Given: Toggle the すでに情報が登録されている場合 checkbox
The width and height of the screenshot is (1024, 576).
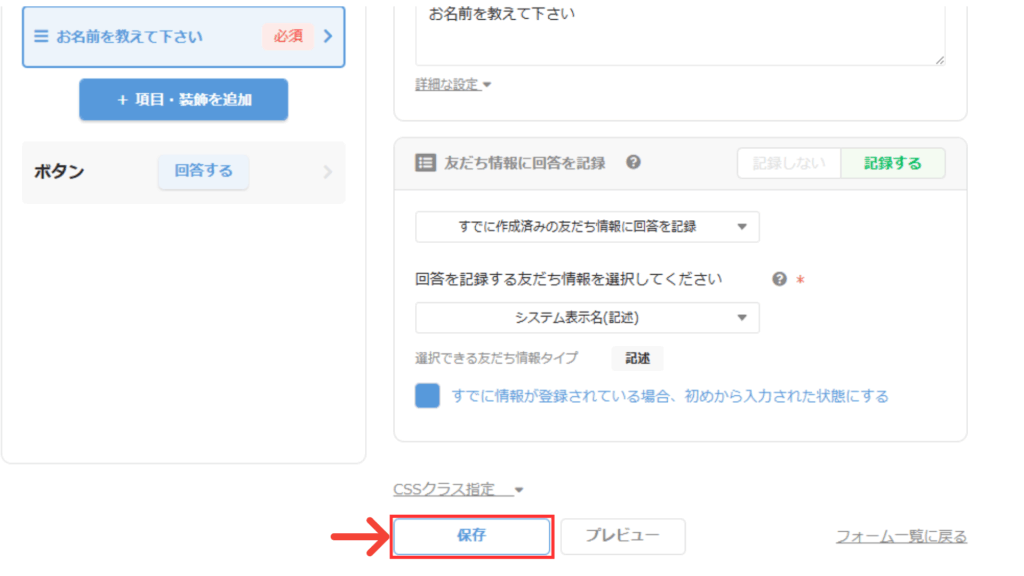Looking at the screenshot, I should (x=427, y=396).
